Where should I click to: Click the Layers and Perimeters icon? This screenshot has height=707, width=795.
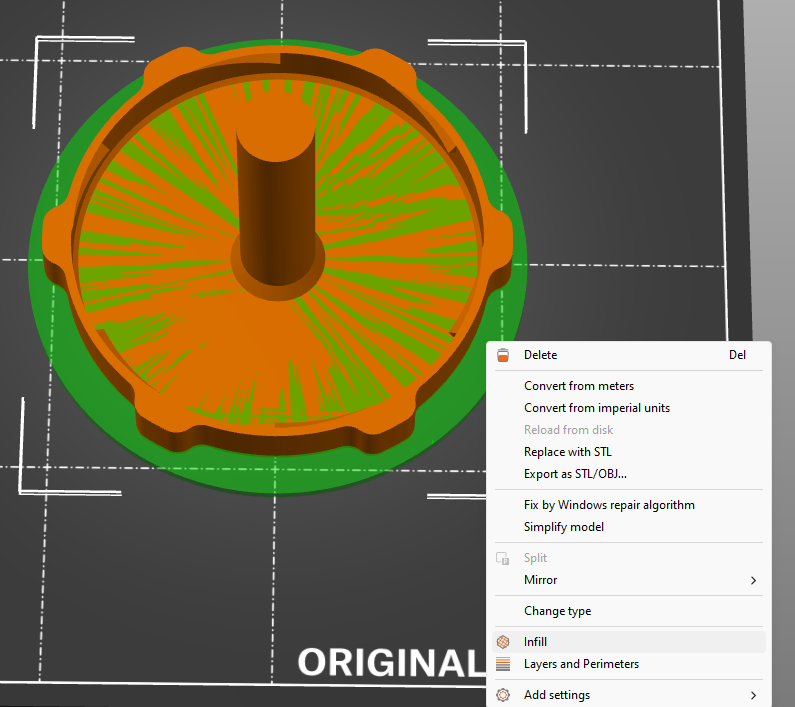coord(503,664)
